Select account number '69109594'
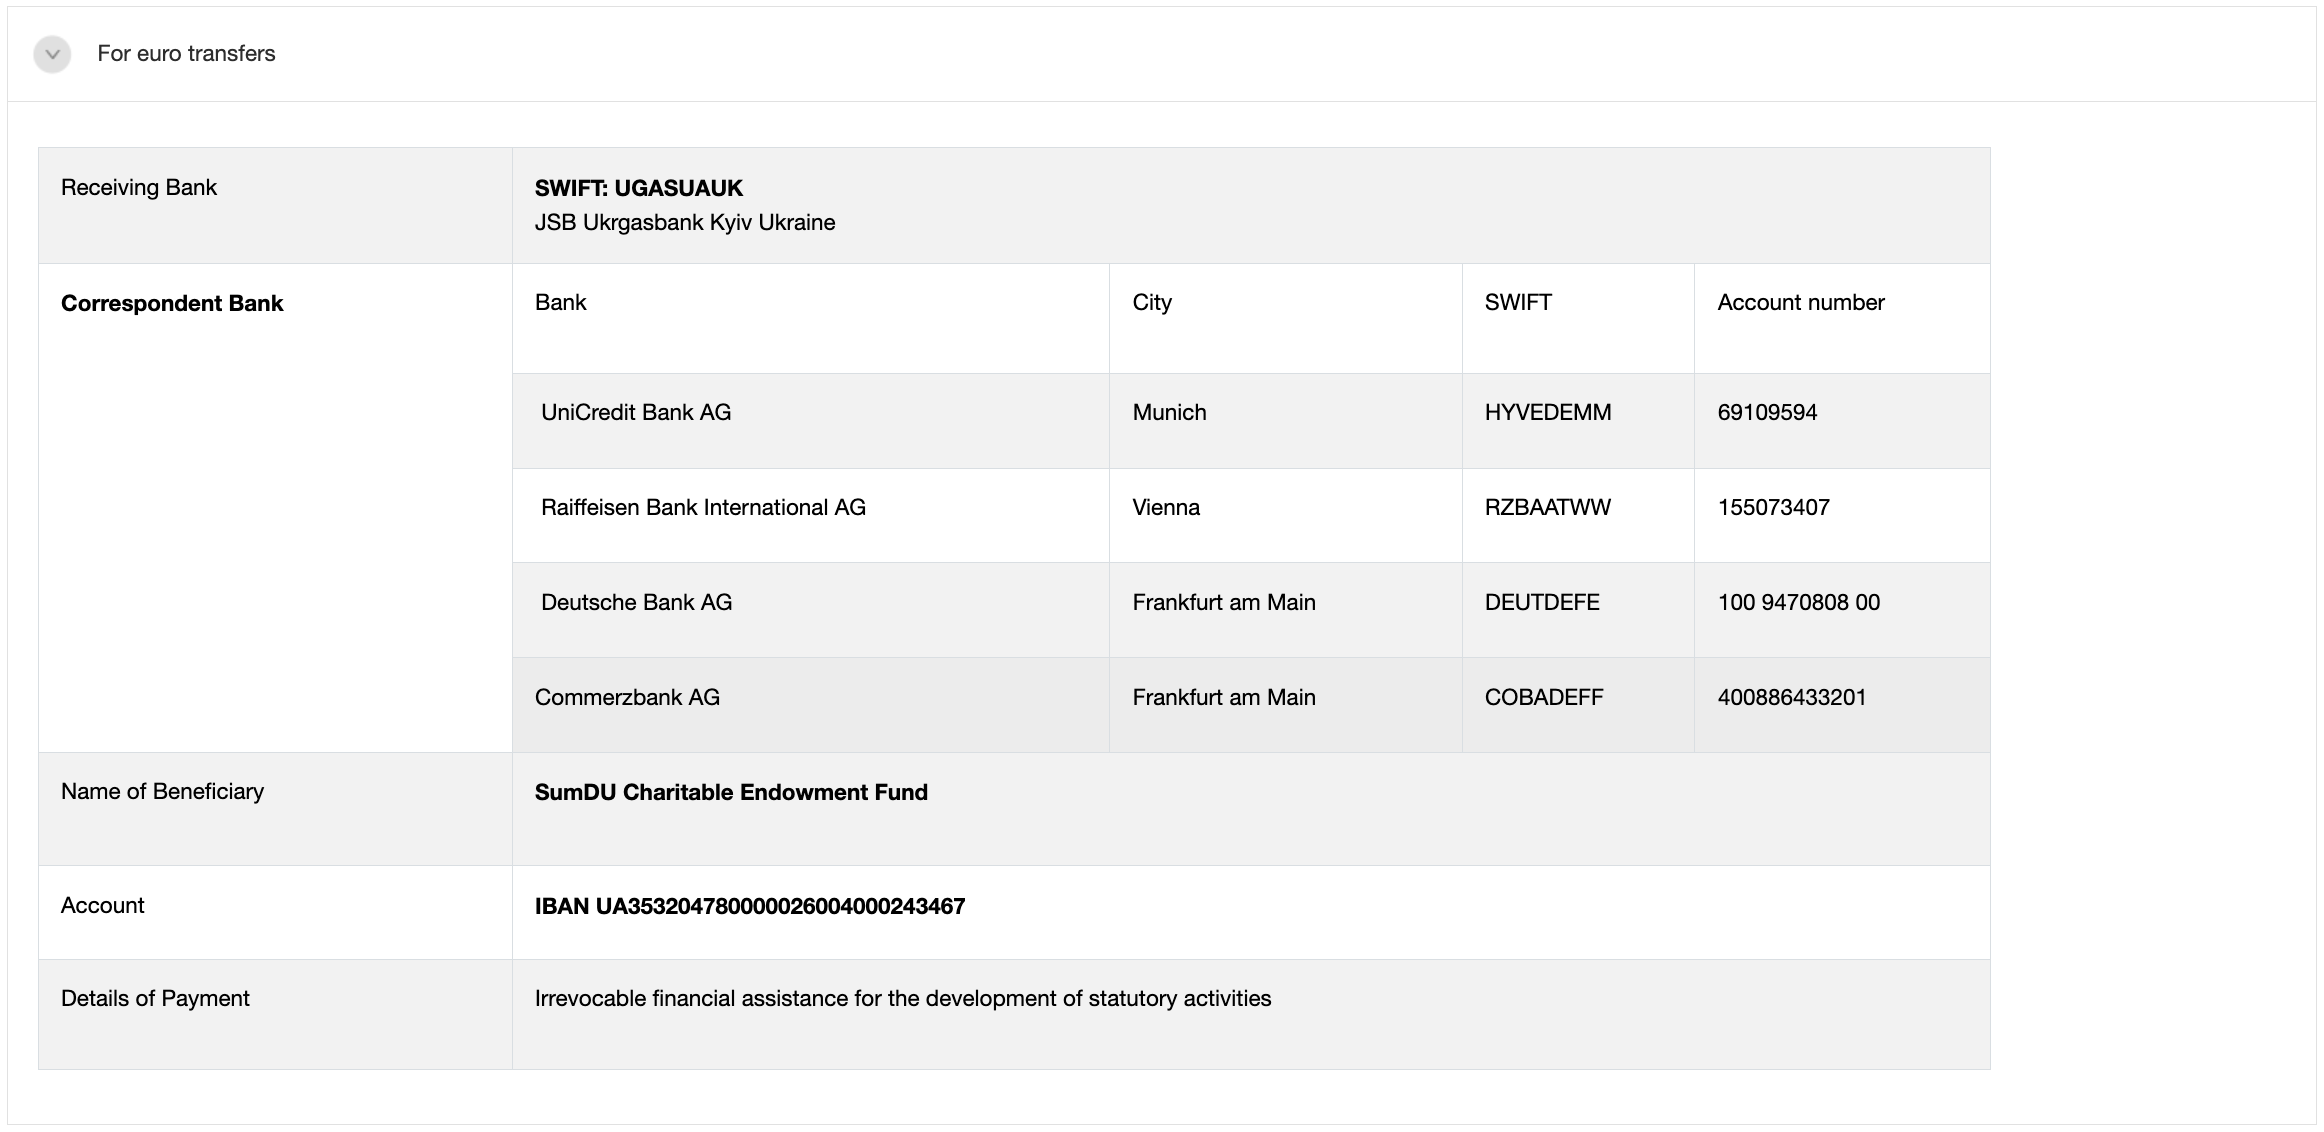 (1767, 412)
